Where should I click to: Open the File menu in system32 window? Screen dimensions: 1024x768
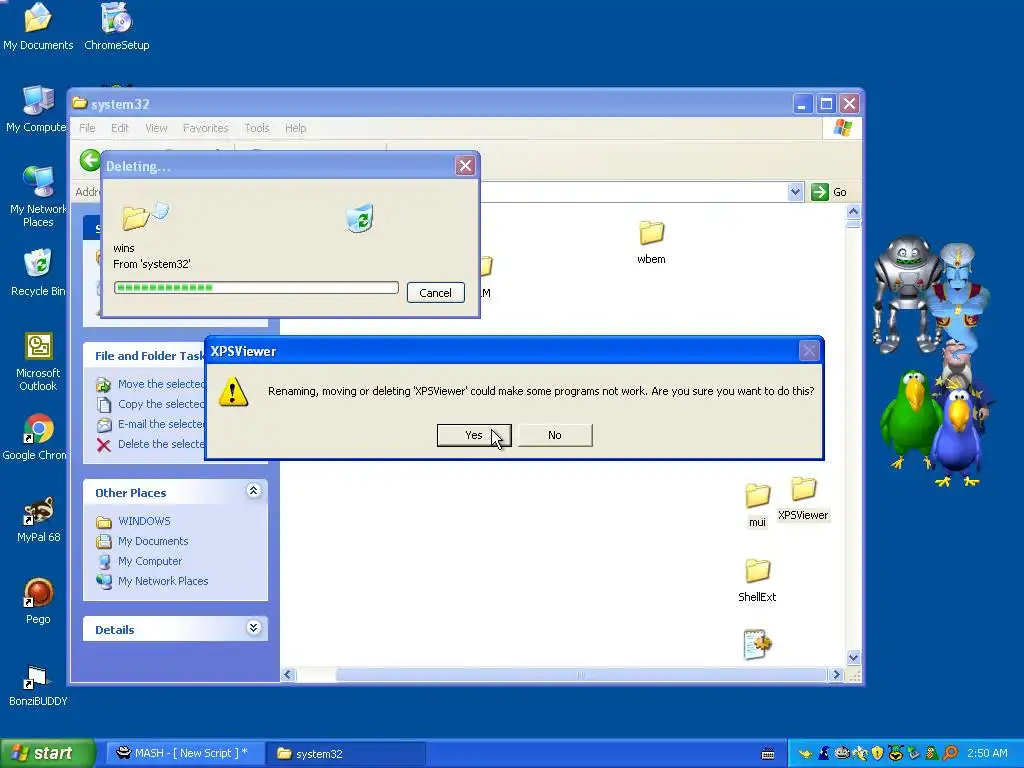click(x=88, y=128)
